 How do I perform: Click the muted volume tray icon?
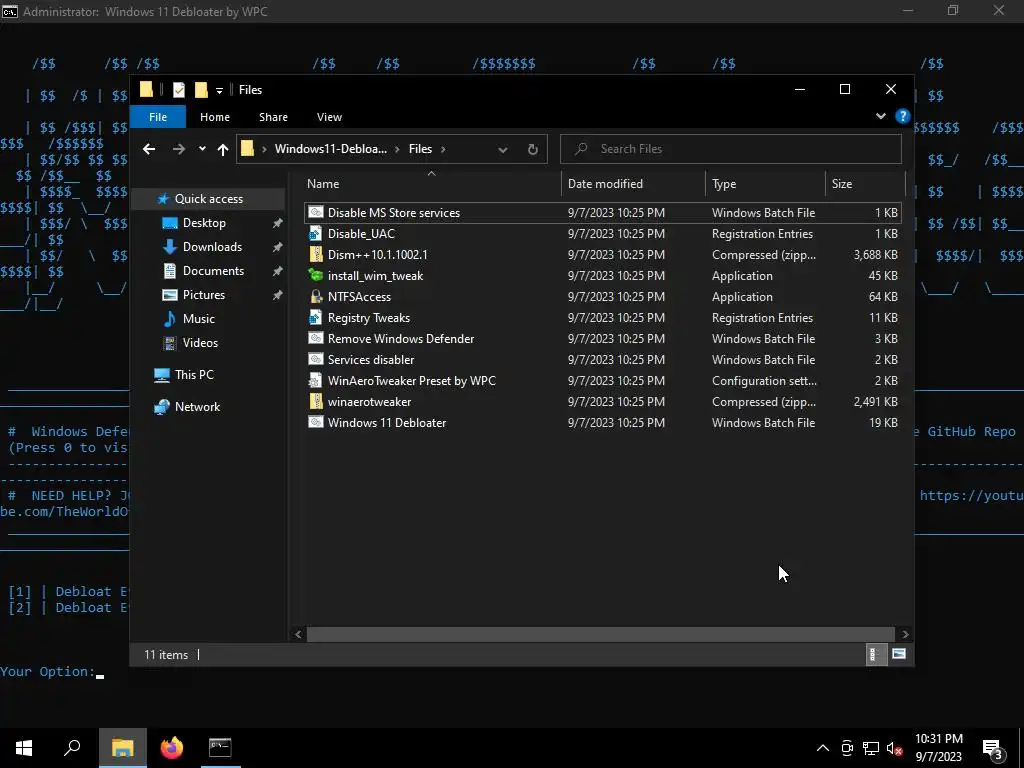pyautogui.click(x=895, y=748)
